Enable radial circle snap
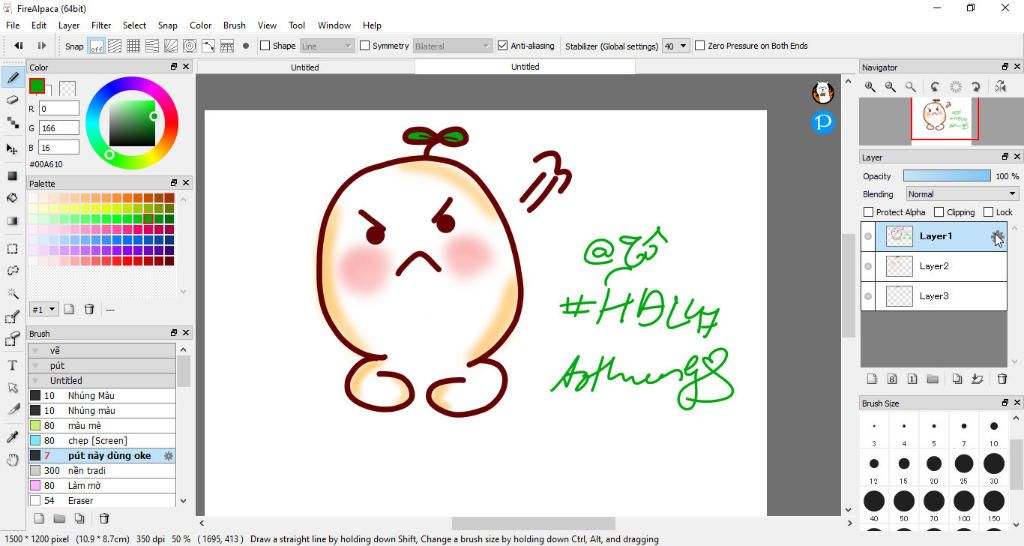The image size is (1024, 546). pos(189,46)
